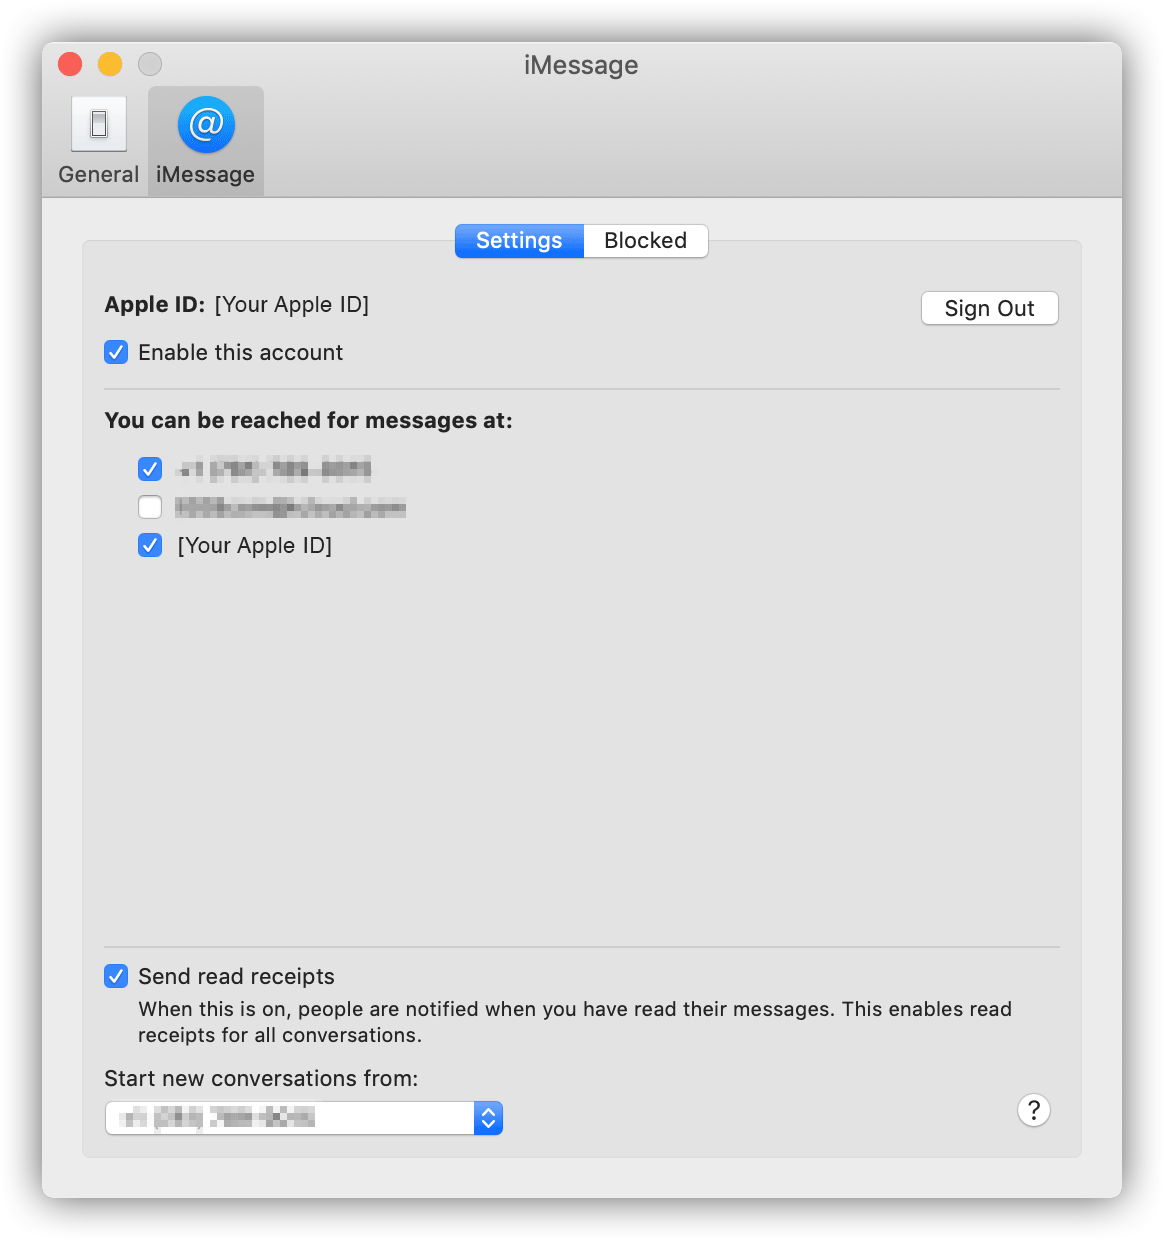Image resolution: width=1164 pixels, height=1240 pixels.
Task: Disable Send read receipts checkbox
Action: point(116,976)
